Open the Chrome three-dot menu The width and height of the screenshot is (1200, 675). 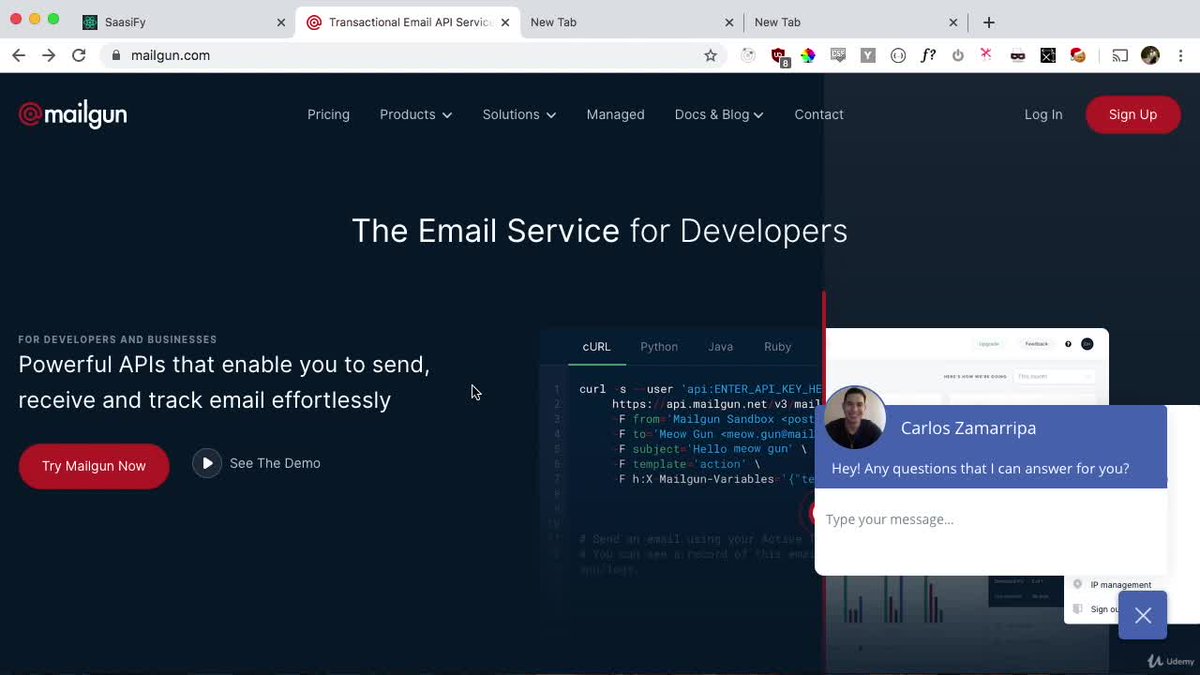1181,56
